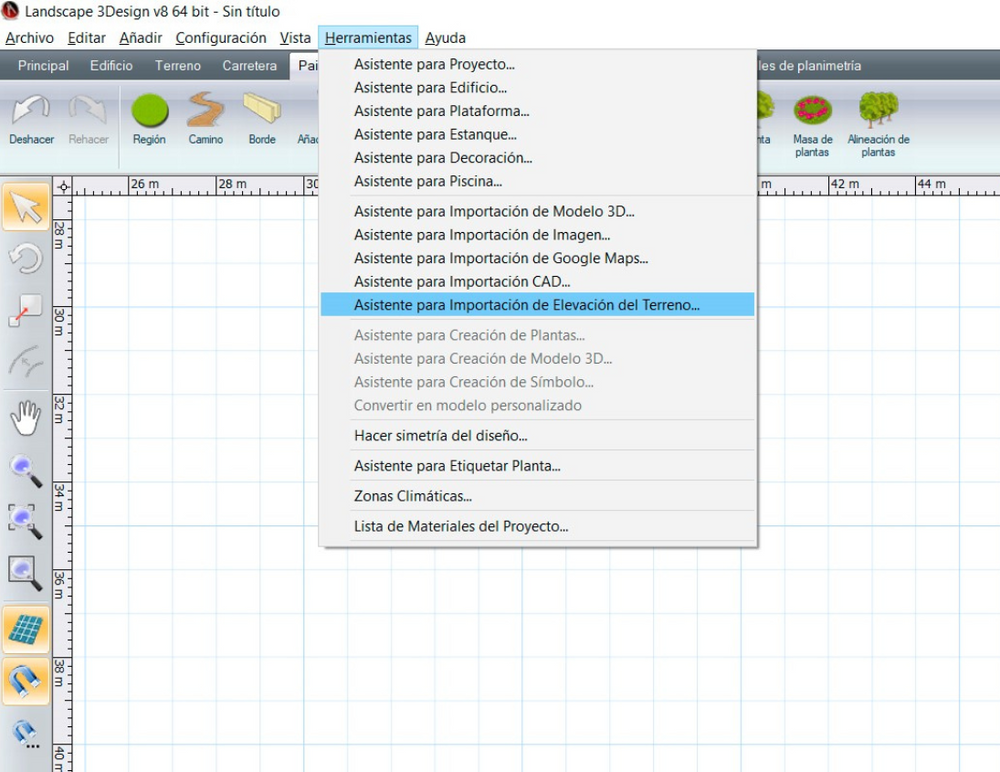The height and width of the screenshot is (772, 1000).
Task: Select Alineación de plantas tool
Action: [878, 112]
